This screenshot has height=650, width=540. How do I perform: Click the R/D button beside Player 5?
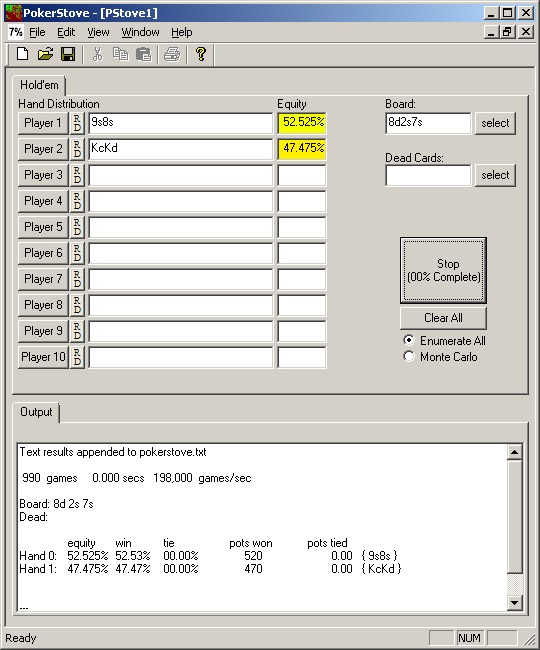coord(77,227)
